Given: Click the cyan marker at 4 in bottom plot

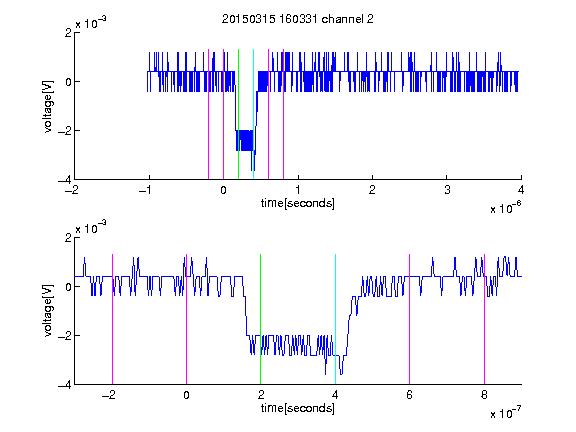Looking at the screenshot, I should coord(335,319).
